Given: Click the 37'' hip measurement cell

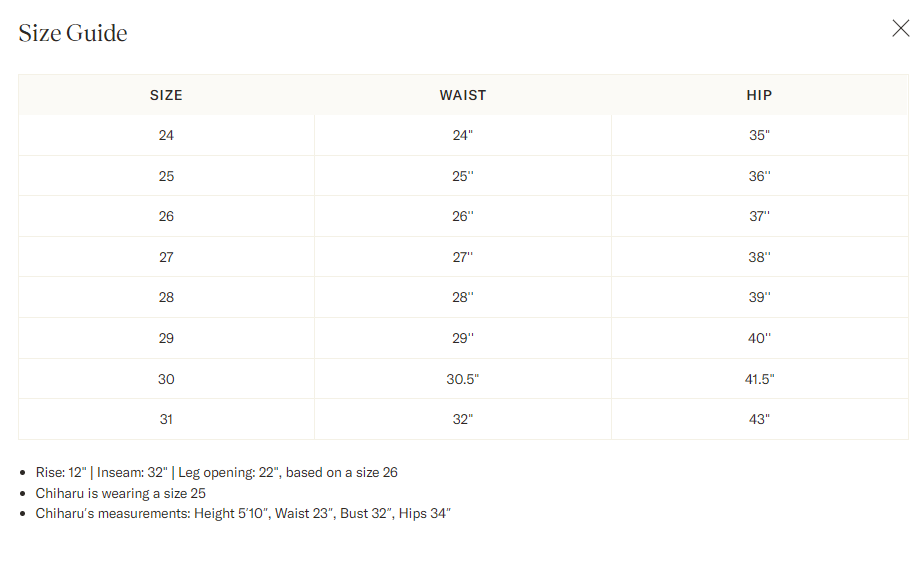Looking at the screenshot, I should coord(759,216).
